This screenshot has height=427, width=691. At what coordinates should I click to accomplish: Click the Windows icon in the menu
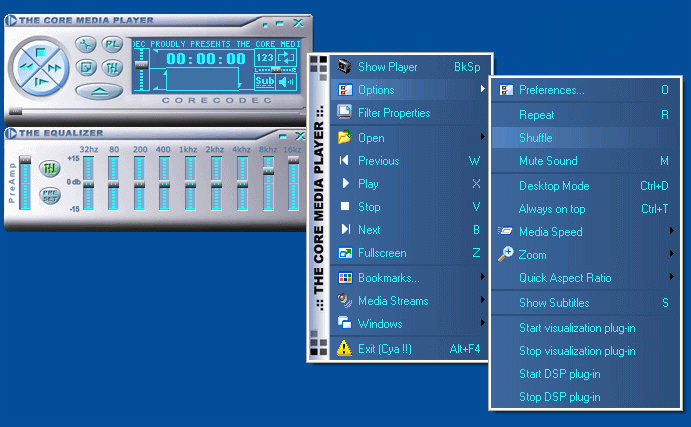coord(345,323)
